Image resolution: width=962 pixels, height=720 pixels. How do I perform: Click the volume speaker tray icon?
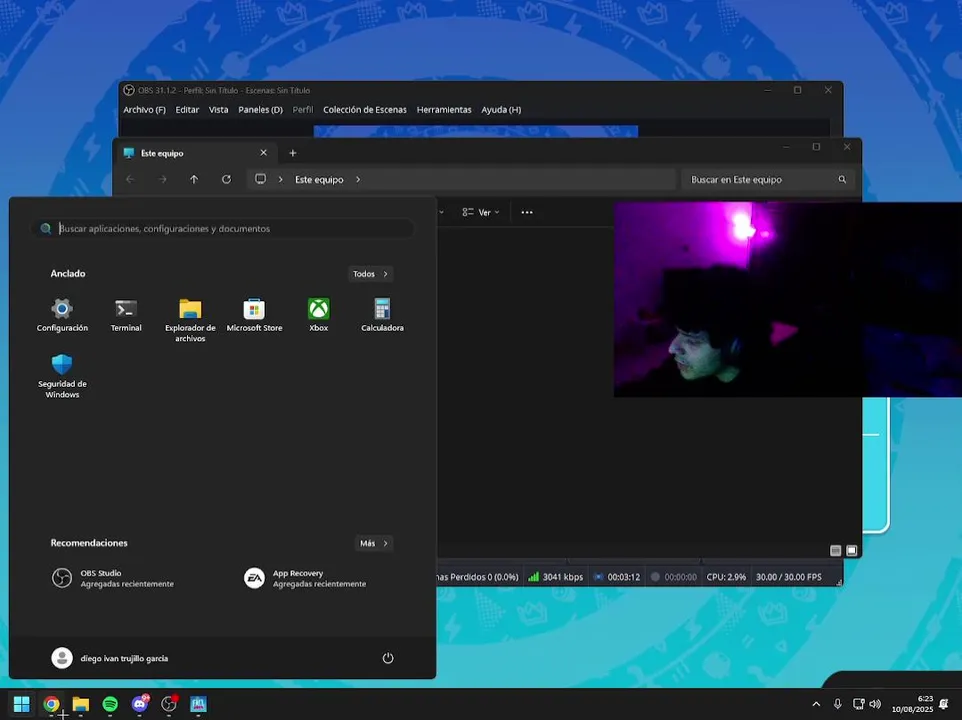coord(875,704)
